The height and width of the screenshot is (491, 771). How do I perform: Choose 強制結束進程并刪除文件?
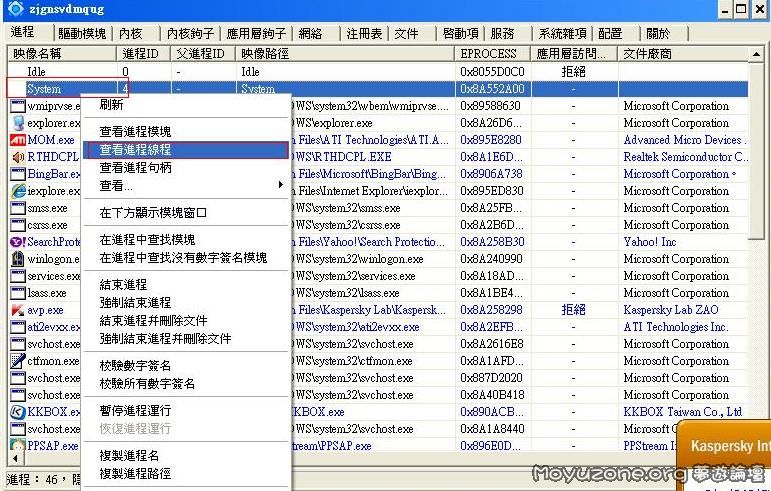[x=186, y=339]
